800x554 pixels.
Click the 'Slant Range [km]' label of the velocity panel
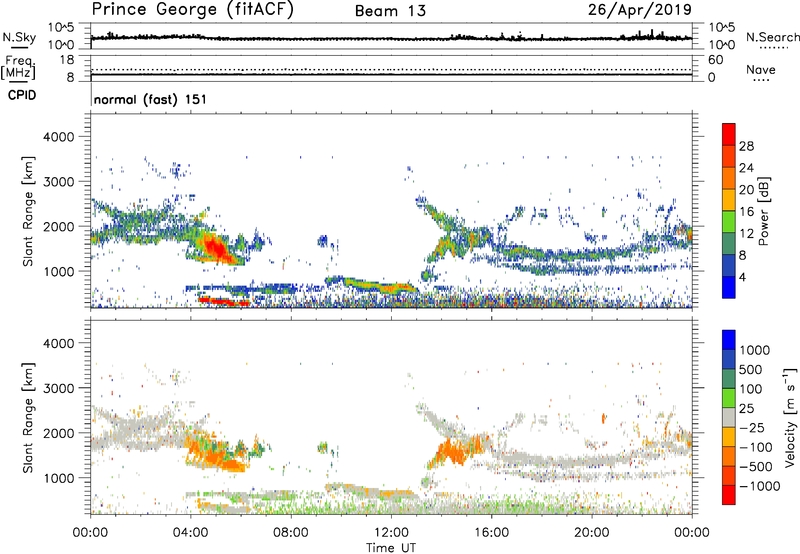coord(28,418)
